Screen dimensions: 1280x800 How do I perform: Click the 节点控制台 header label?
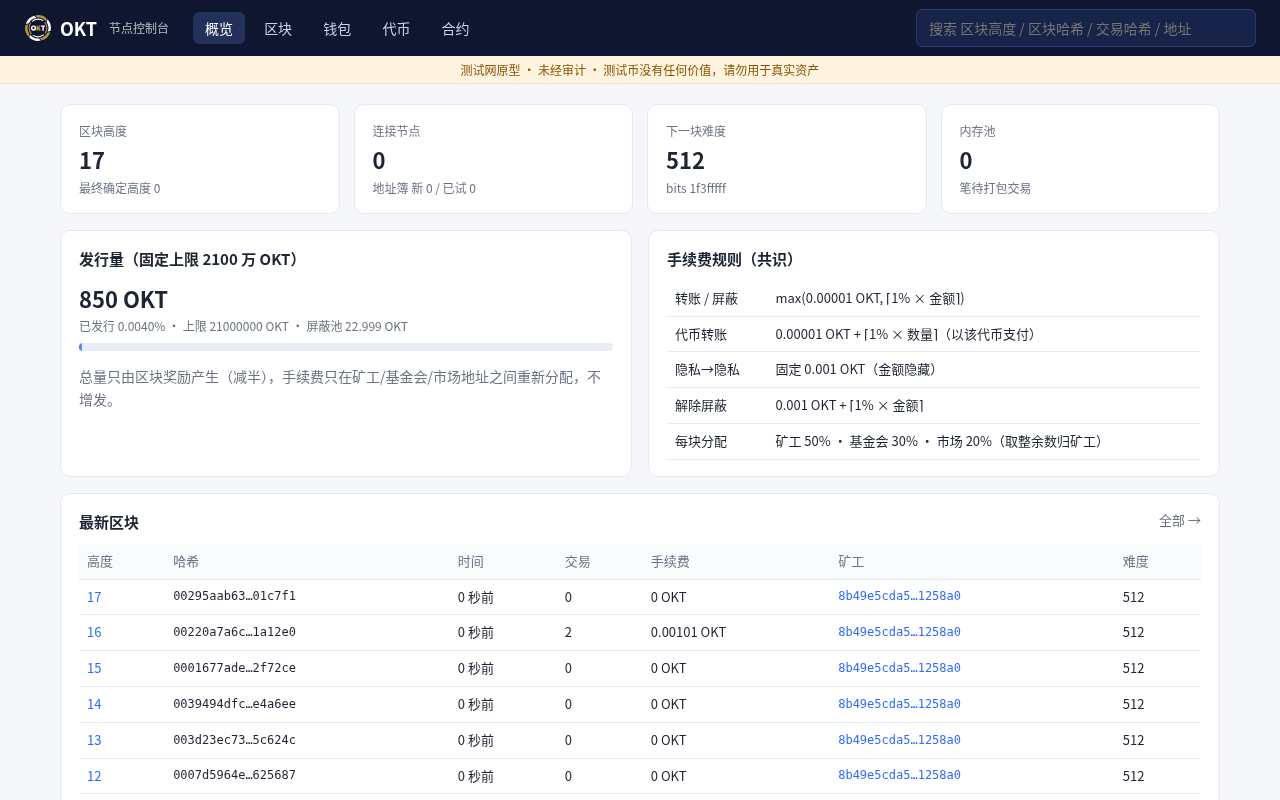click(x=139, y=28)
